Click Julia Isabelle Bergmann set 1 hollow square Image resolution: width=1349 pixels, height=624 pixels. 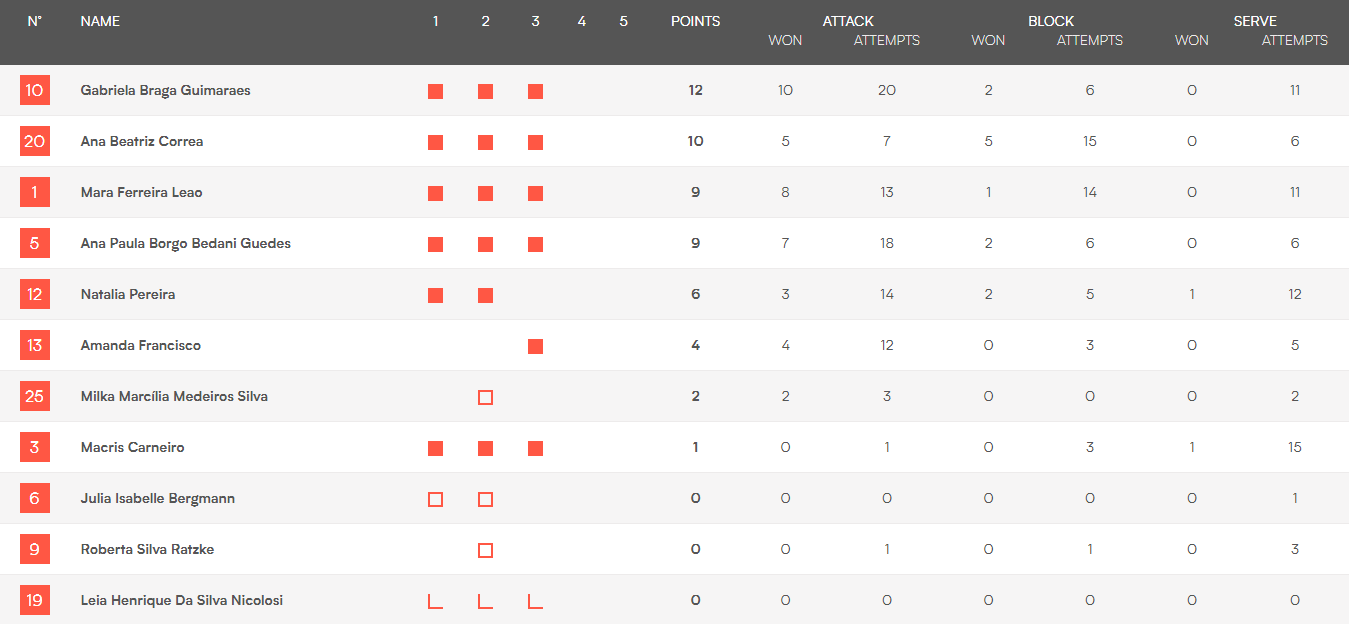click(435, 500)
